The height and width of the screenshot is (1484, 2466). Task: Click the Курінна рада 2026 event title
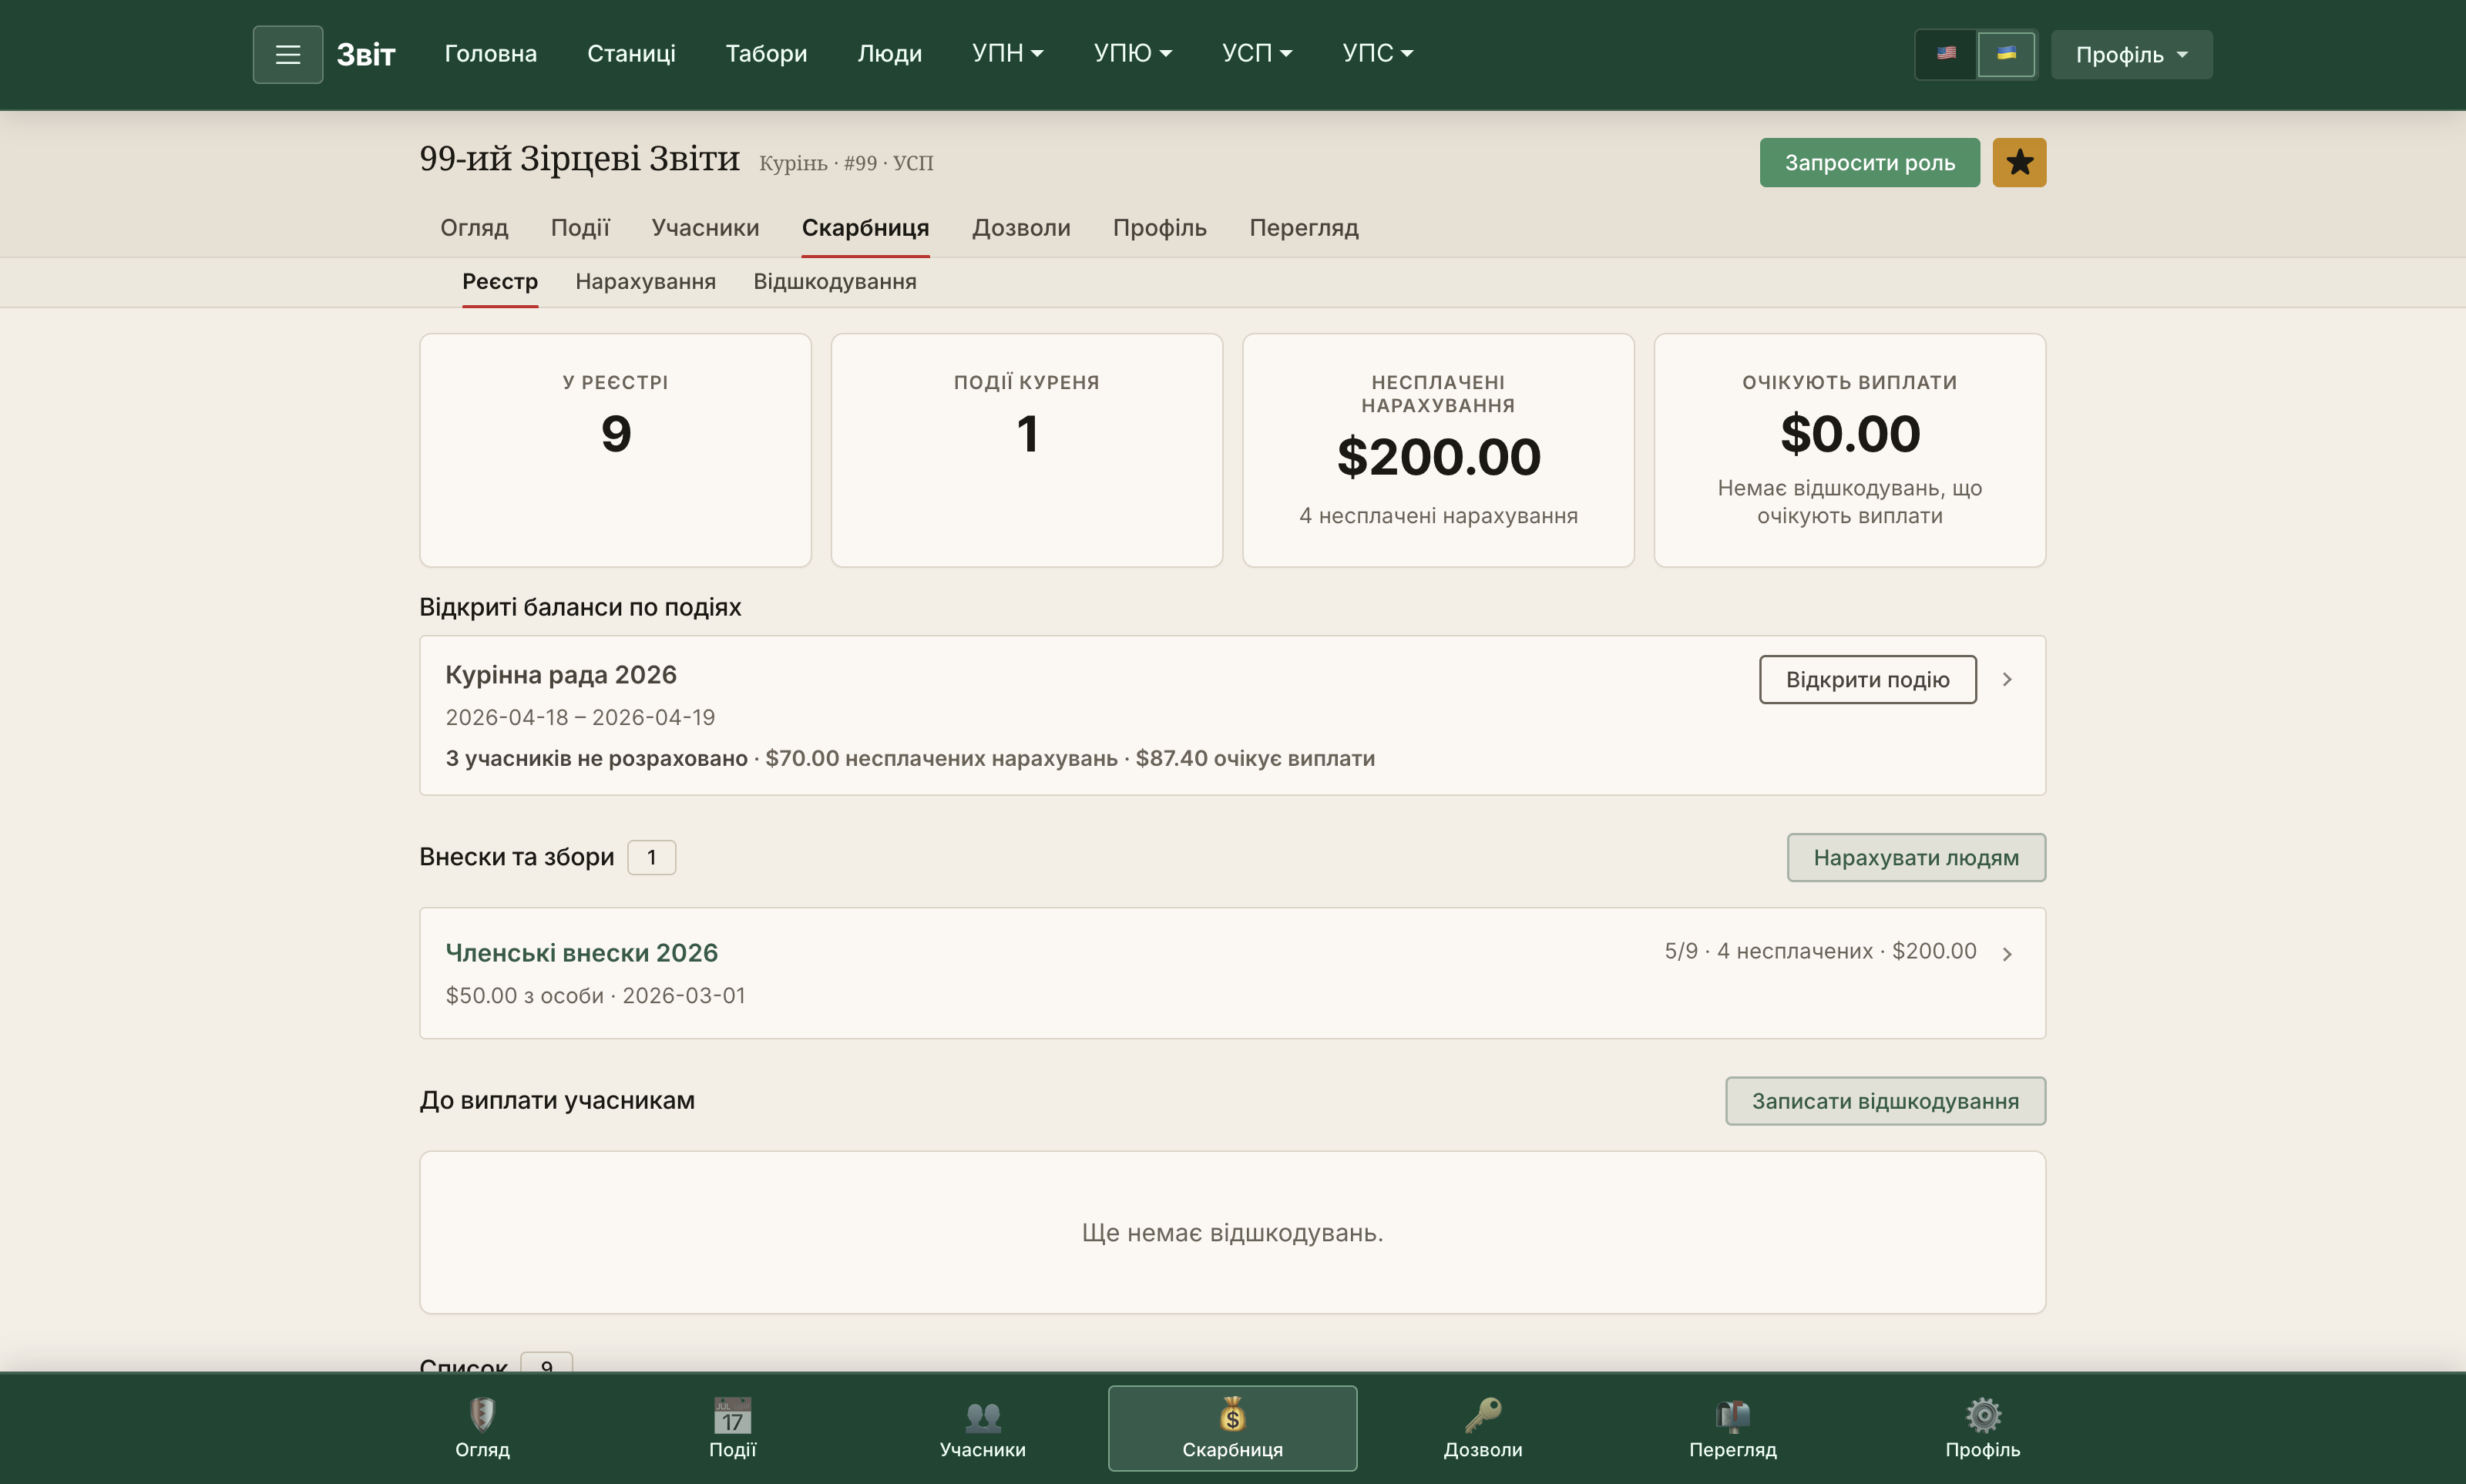tap(560, 674)
